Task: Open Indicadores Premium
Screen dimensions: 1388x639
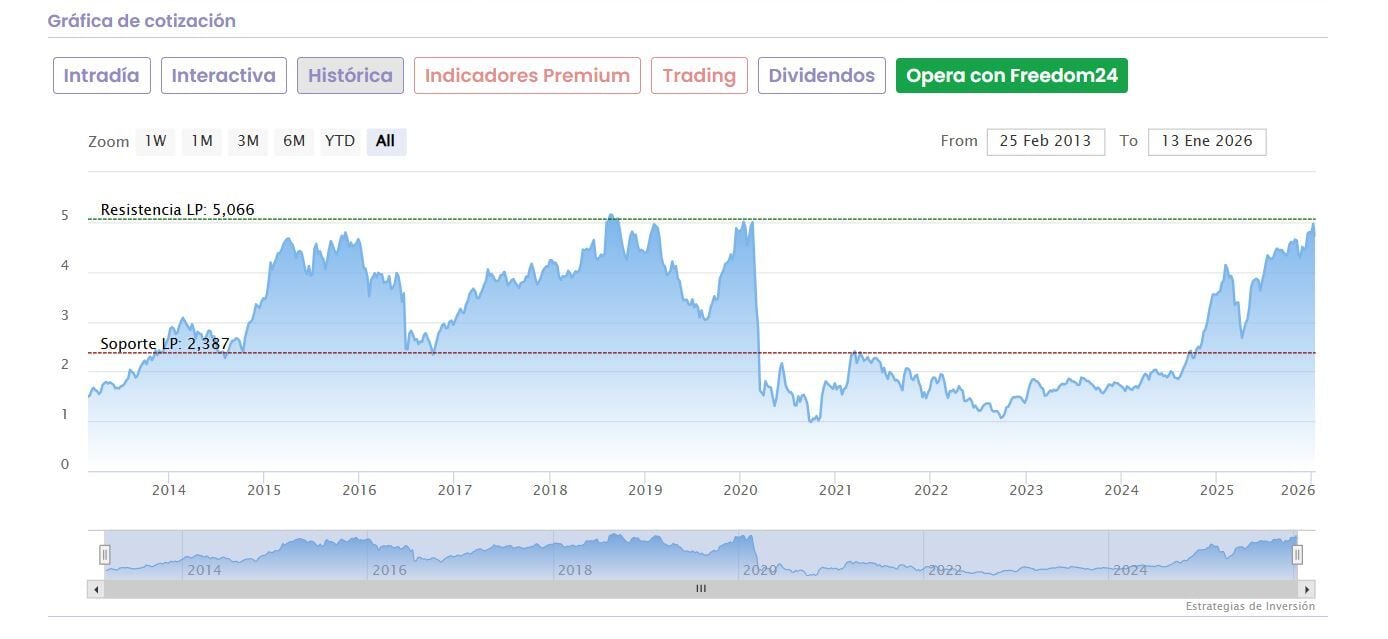Action: pos(527,75)
